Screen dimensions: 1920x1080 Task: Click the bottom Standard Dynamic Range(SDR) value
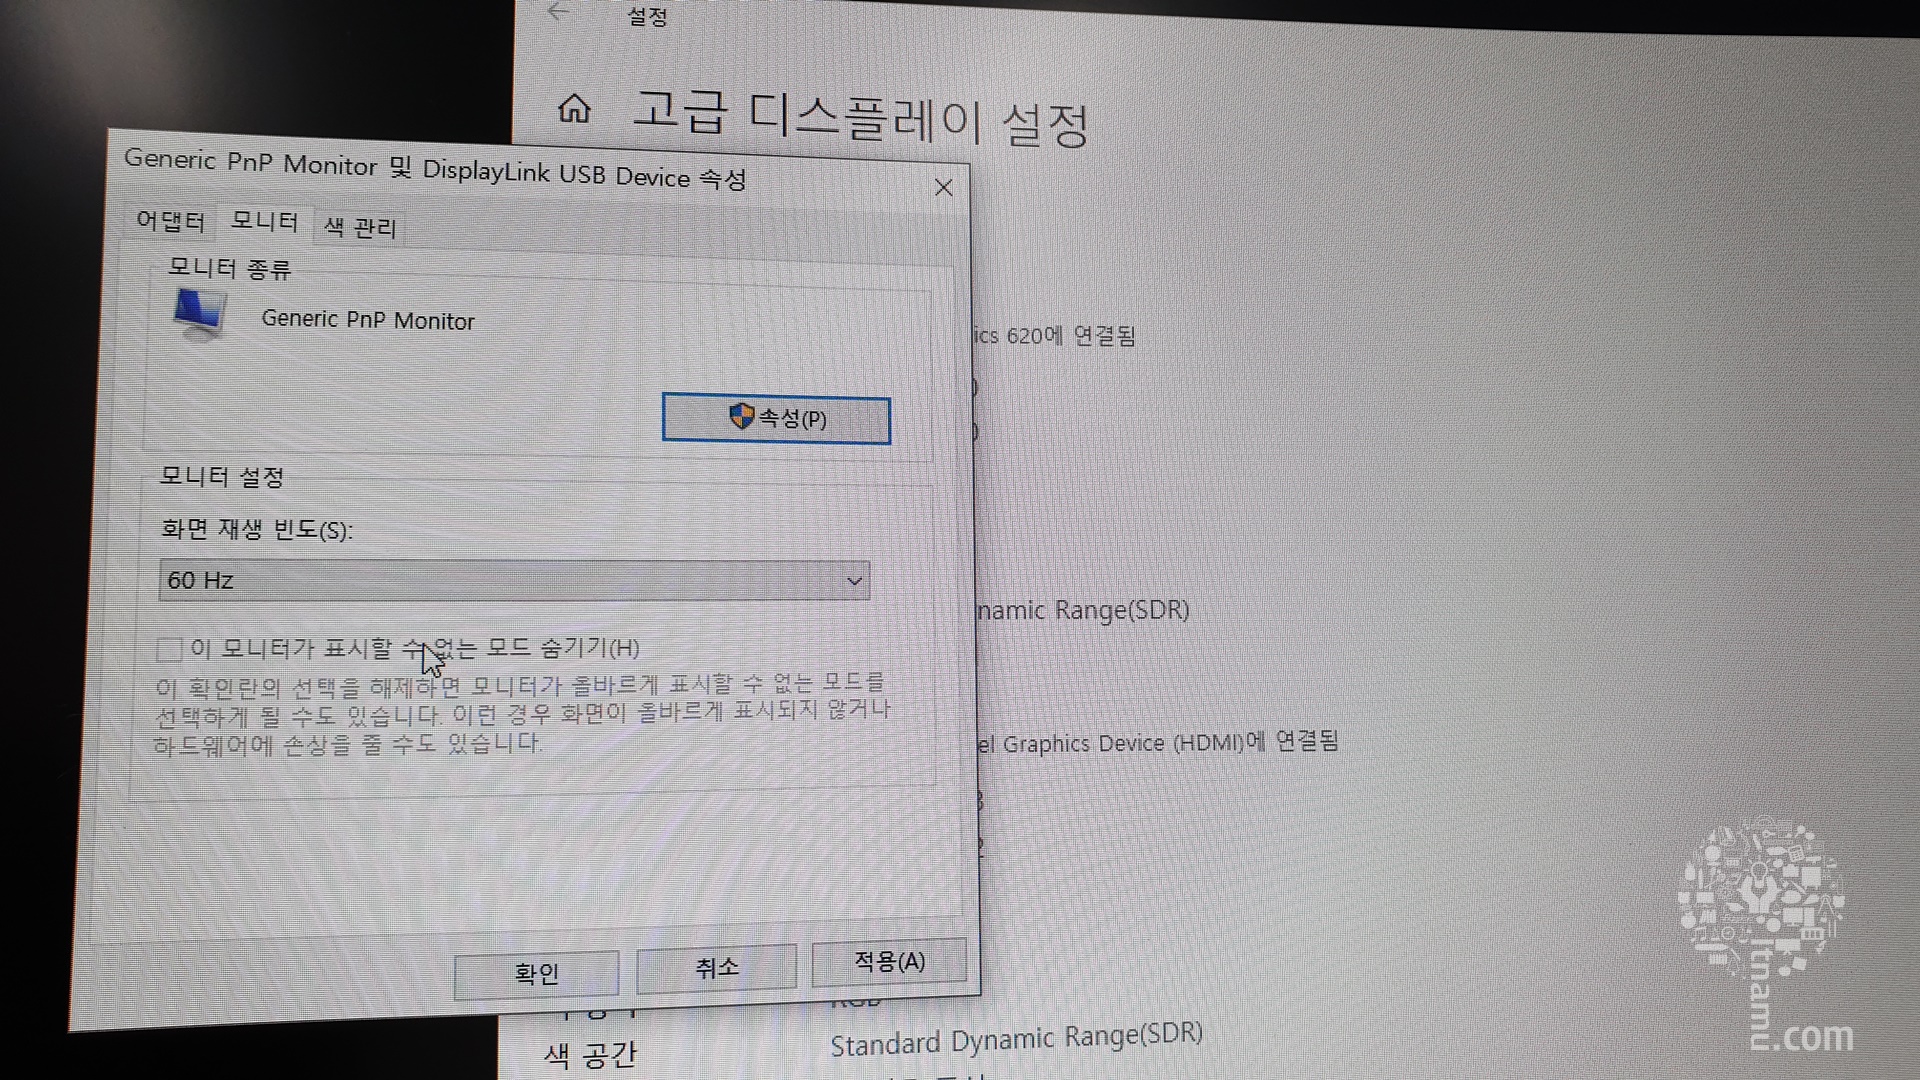pyautogui.click(x=1016, y=1040)
